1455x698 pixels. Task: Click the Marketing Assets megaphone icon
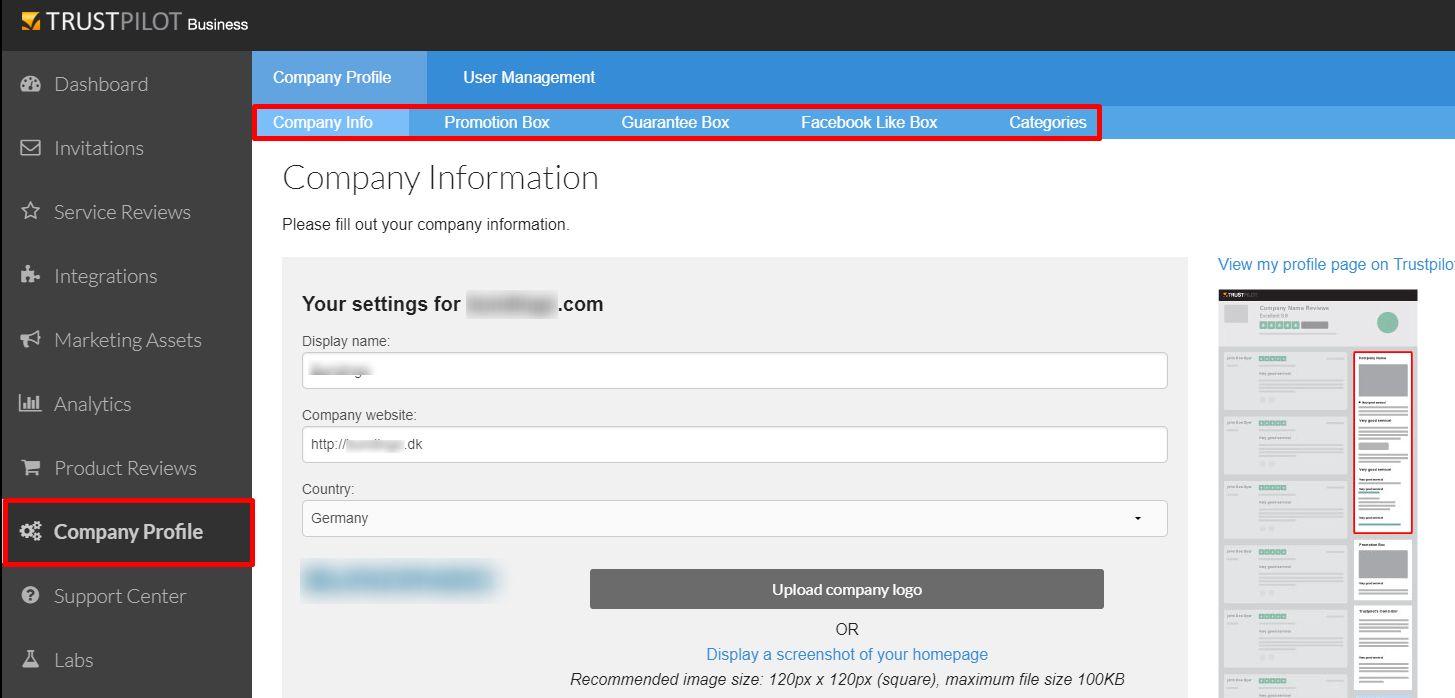(x=31, y=340)
